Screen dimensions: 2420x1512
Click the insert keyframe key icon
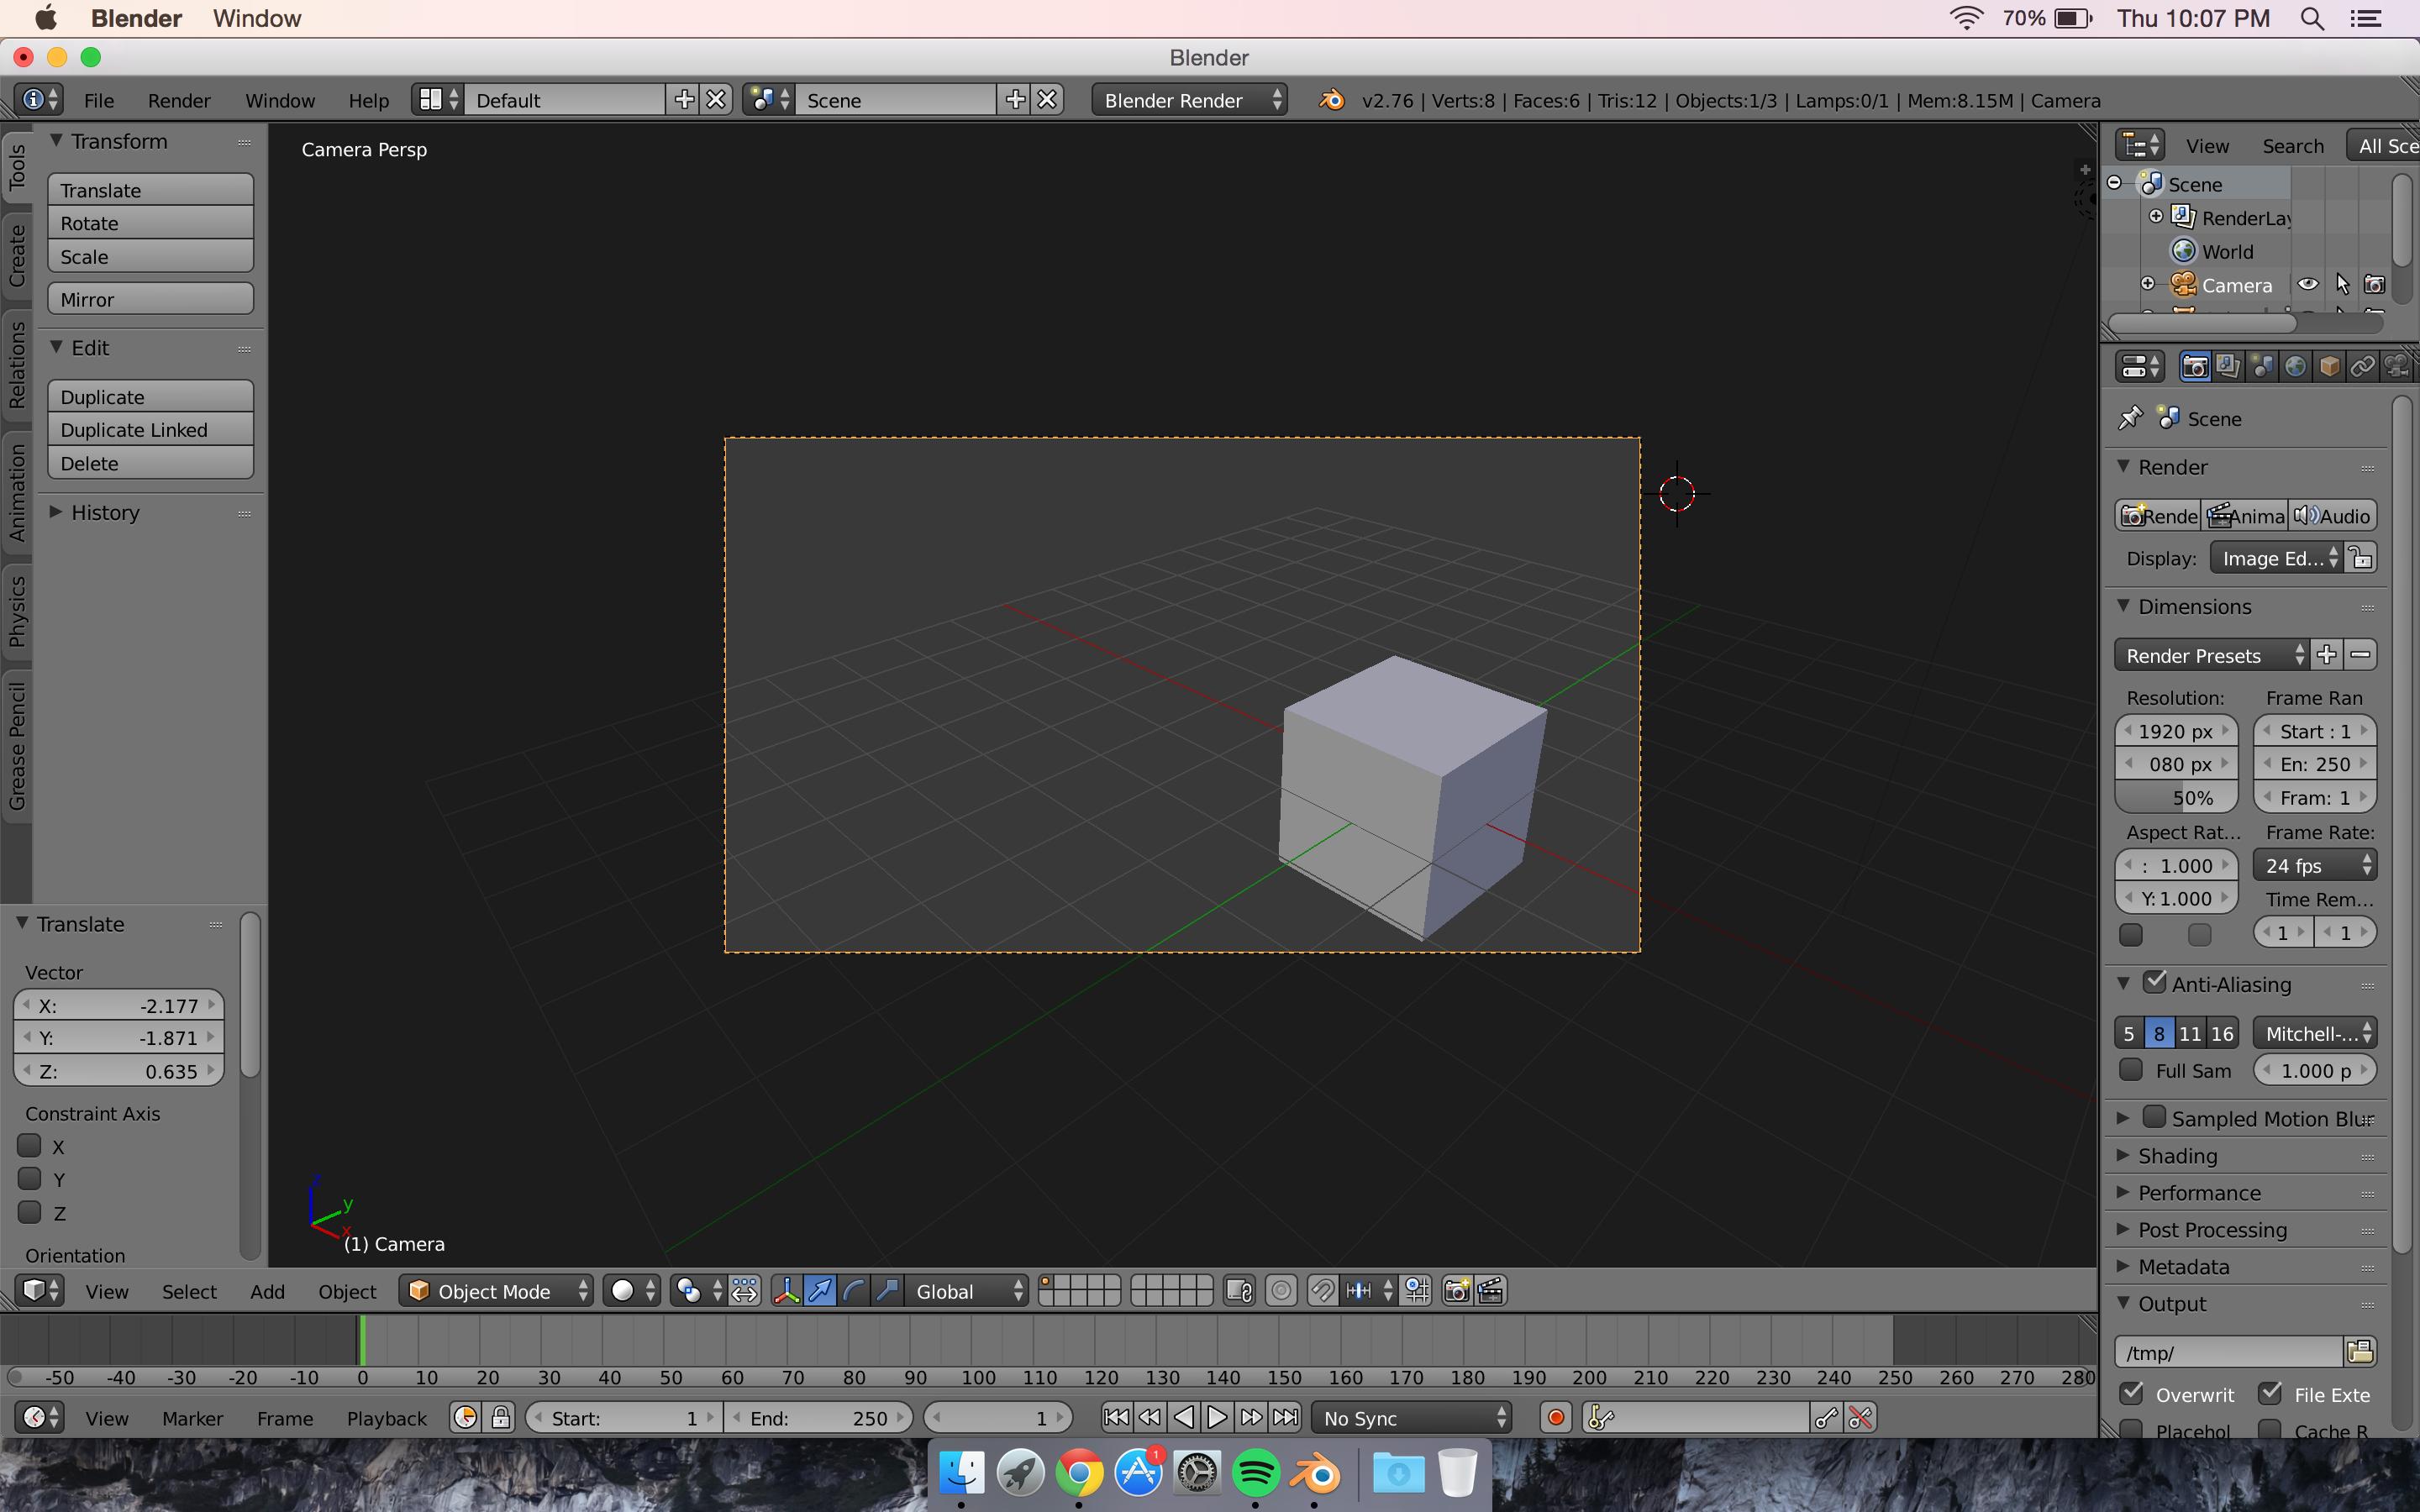pyautogui.click(x=1827, y=1418)
